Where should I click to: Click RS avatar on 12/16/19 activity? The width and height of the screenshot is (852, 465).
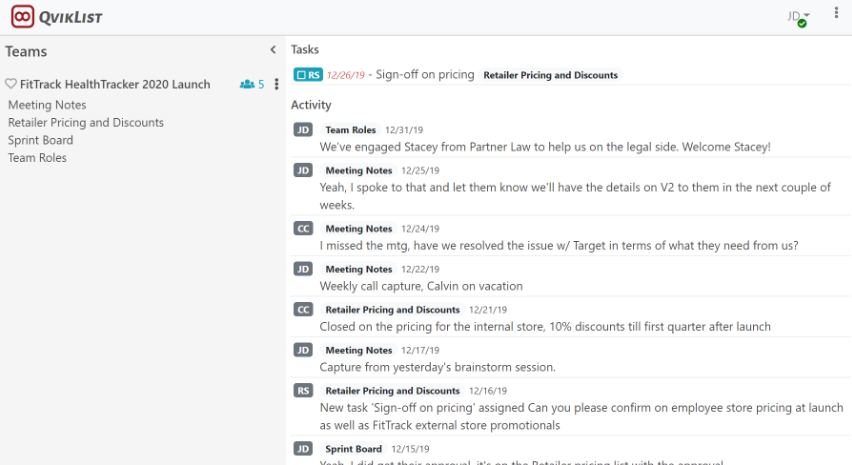point(303,391)
